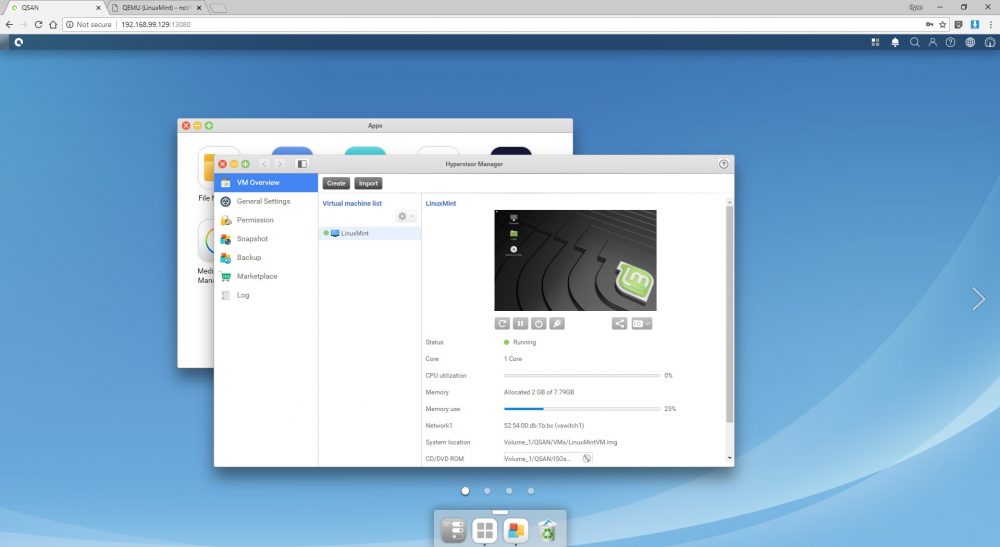Pause the LinuxMint virtual machine
Image resolution: width=1000 pixels, height=547 pixels.
coord(520,324)
